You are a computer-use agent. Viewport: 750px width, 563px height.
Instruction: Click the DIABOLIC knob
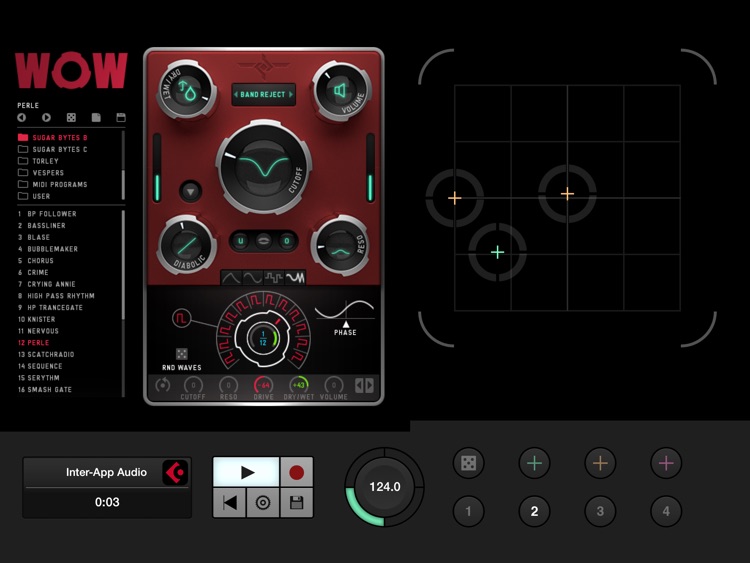coord(187,246)
